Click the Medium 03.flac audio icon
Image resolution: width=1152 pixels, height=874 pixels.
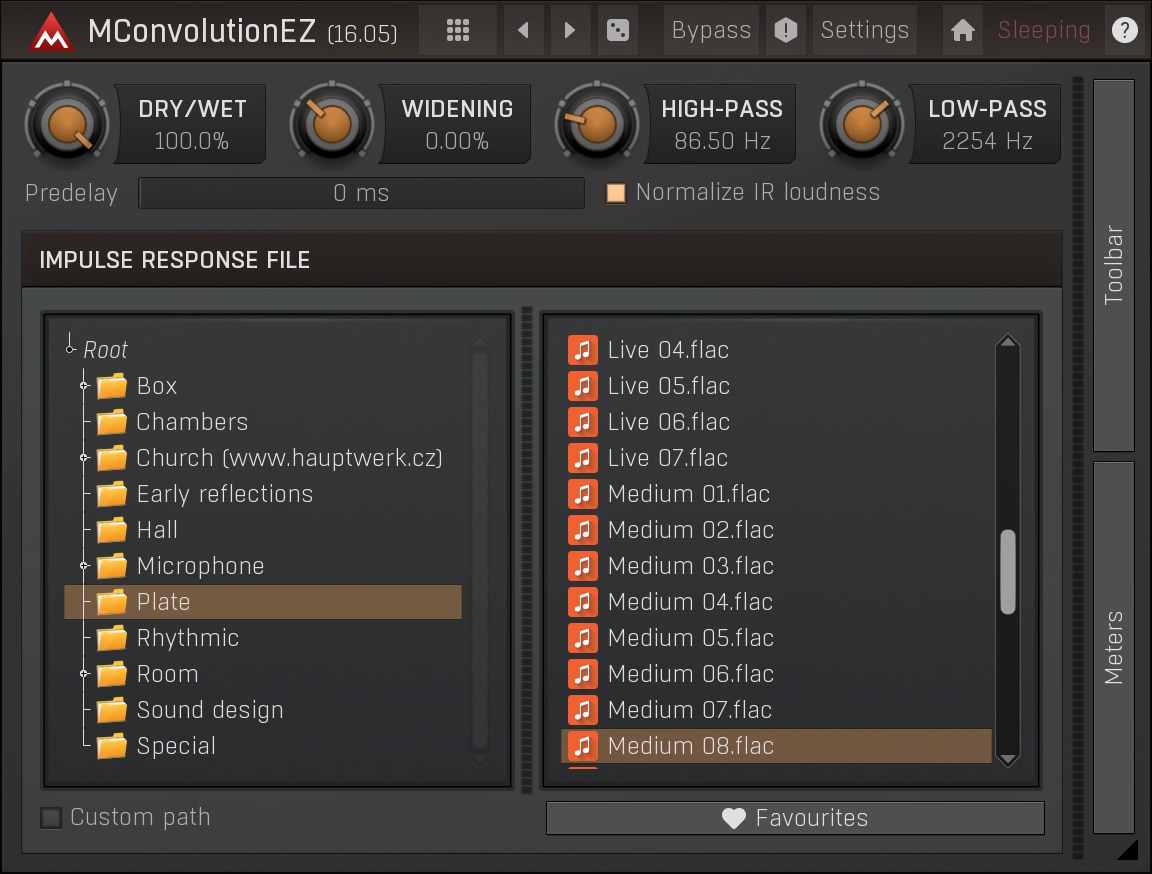coord(583,566)
